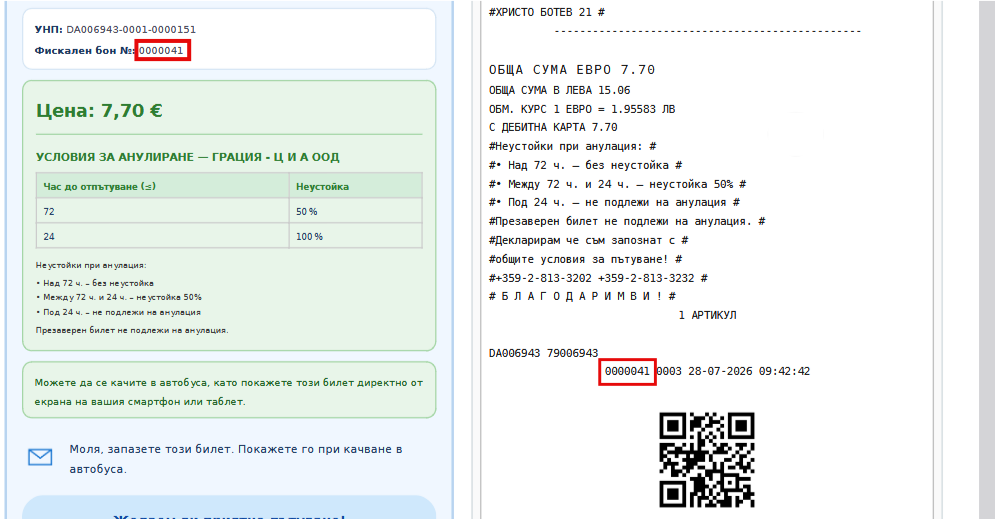Click the receipt line '#• Между 72 ч. и 24 ч. — неустойка 50% #'
Screen dimensions: 995x519
tap(617, 184)
